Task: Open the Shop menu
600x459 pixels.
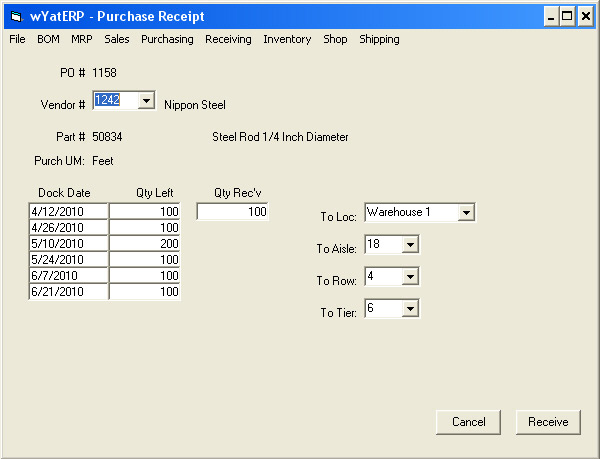Action: pos(335,39)
